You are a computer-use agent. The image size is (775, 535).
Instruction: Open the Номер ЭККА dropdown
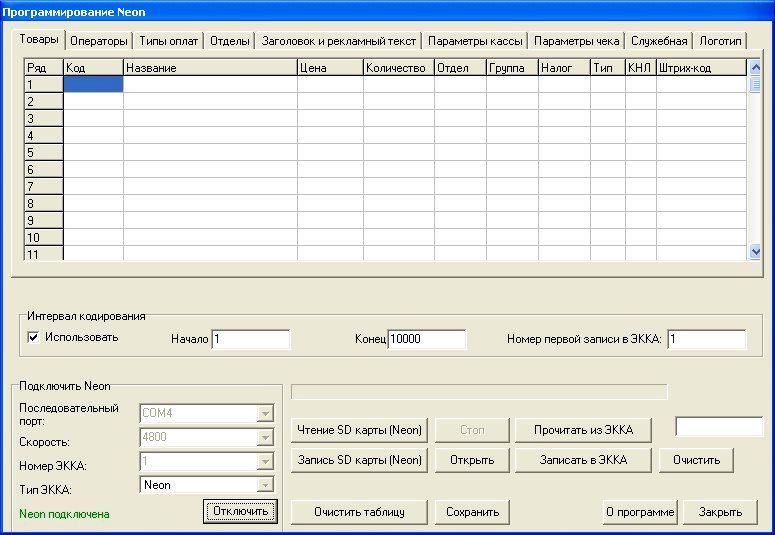265,461
